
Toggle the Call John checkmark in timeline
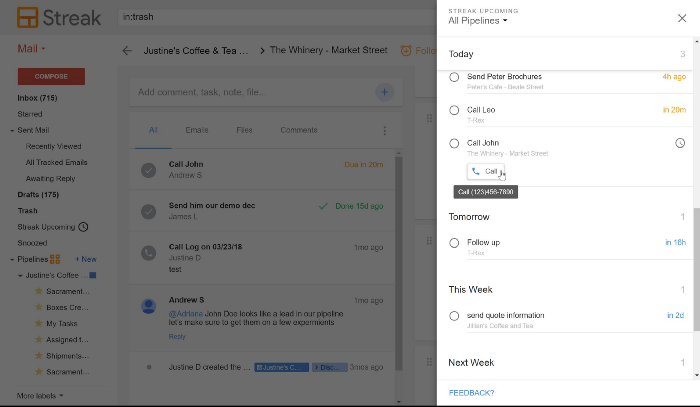coord(149,170)
